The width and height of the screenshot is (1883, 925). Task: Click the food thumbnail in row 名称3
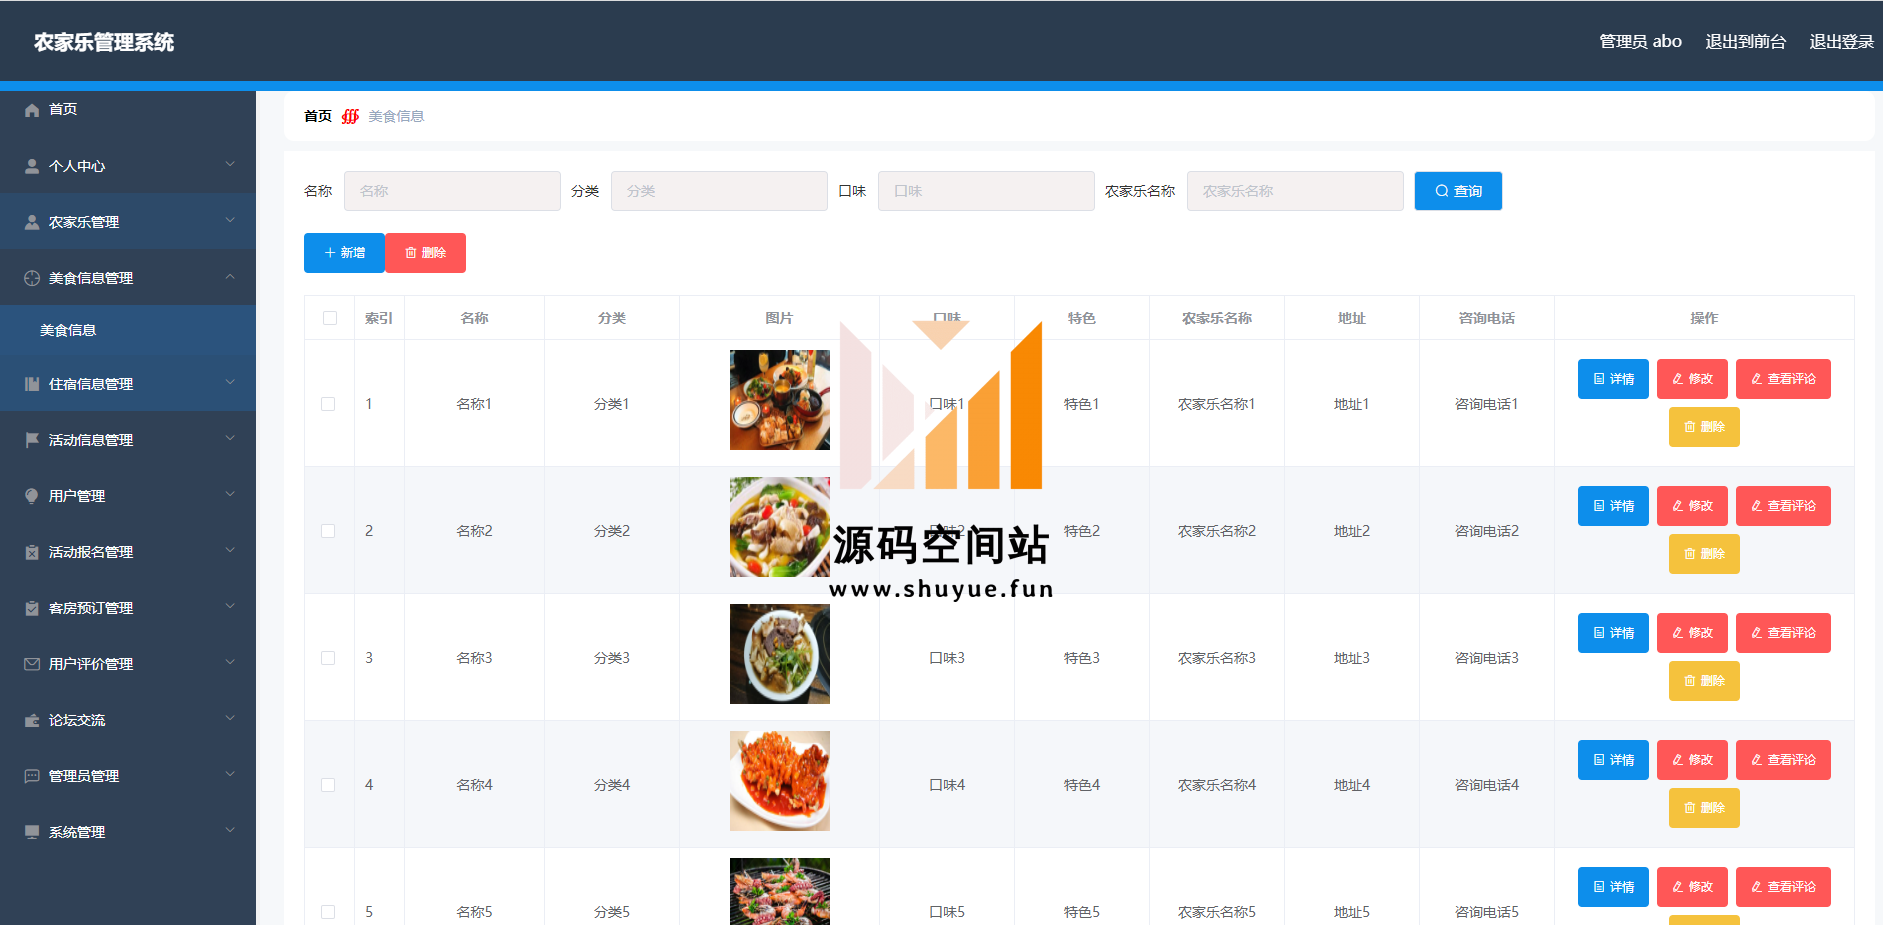click(780, 654)
